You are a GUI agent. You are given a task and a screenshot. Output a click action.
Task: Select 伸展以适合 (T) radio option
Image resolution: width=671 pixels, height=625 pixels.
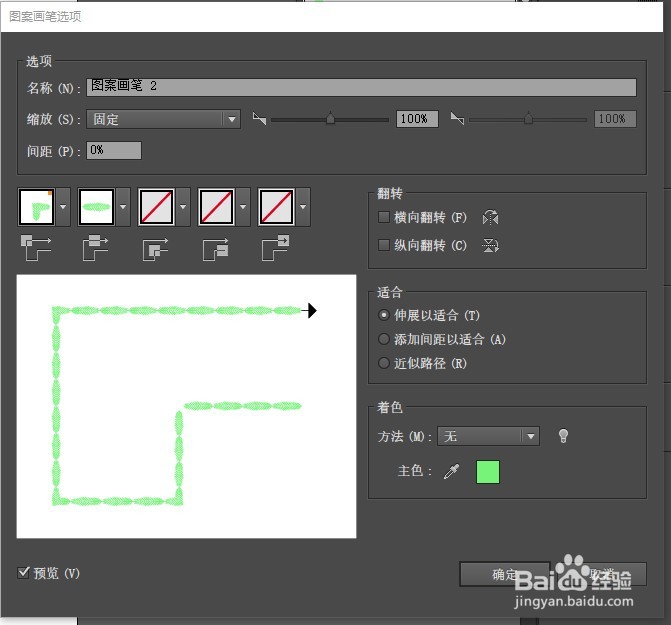(384, 315)
